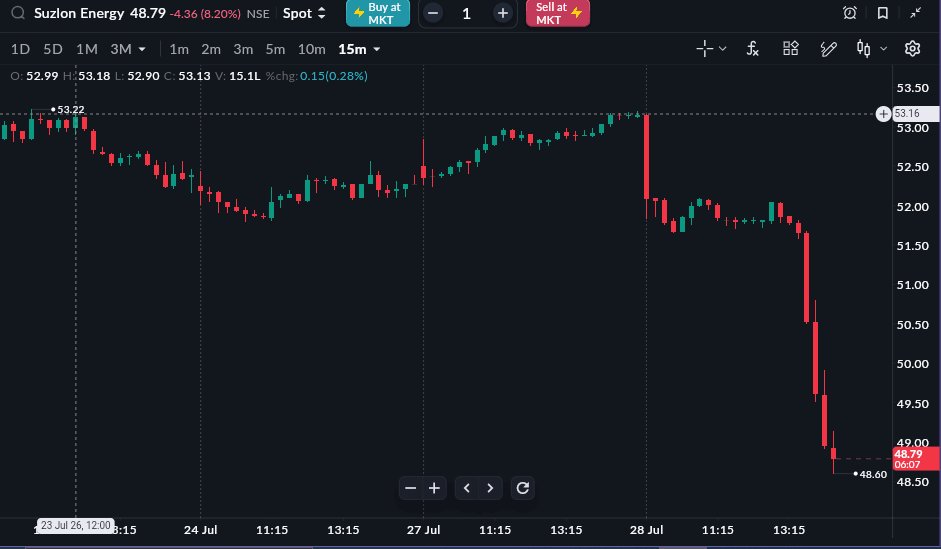
Task: Zoom out the chart with minus
Action: click(410, 488)
